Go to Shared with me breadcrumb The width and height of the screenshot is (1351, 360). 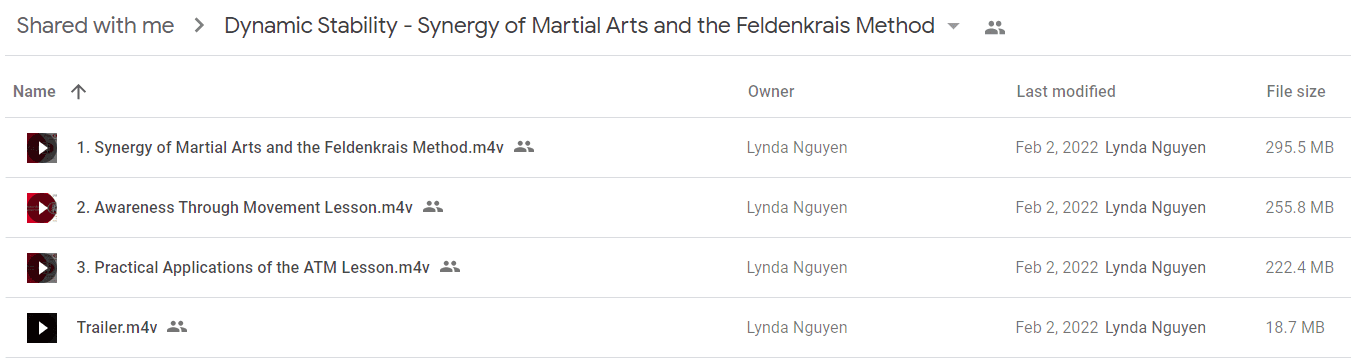(x=95, y=27)
